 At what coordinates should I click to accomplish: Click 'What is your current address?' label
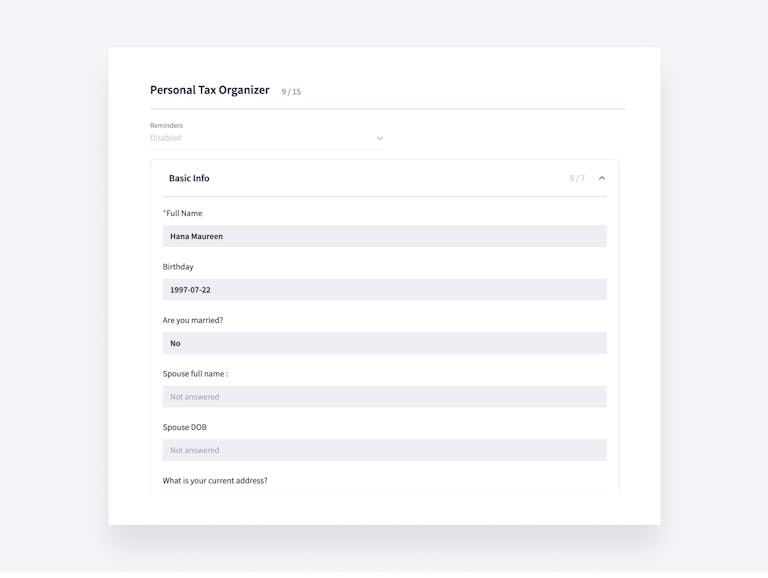click(215, 481)
